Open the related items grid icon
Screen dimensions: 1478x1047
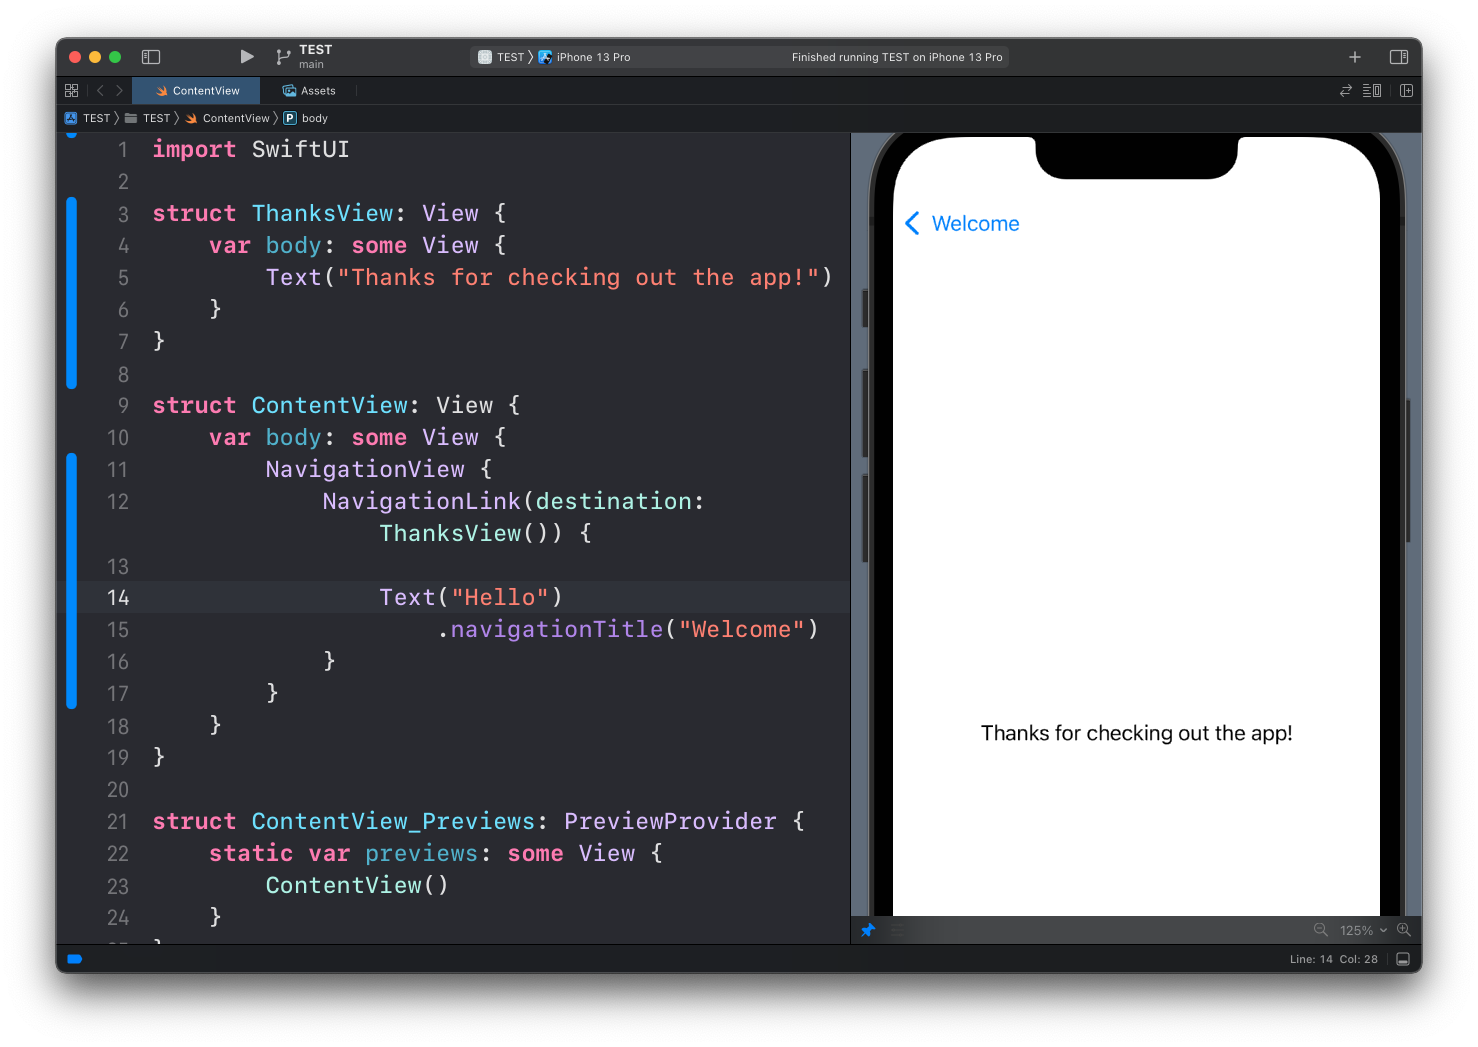click(71, 91)
